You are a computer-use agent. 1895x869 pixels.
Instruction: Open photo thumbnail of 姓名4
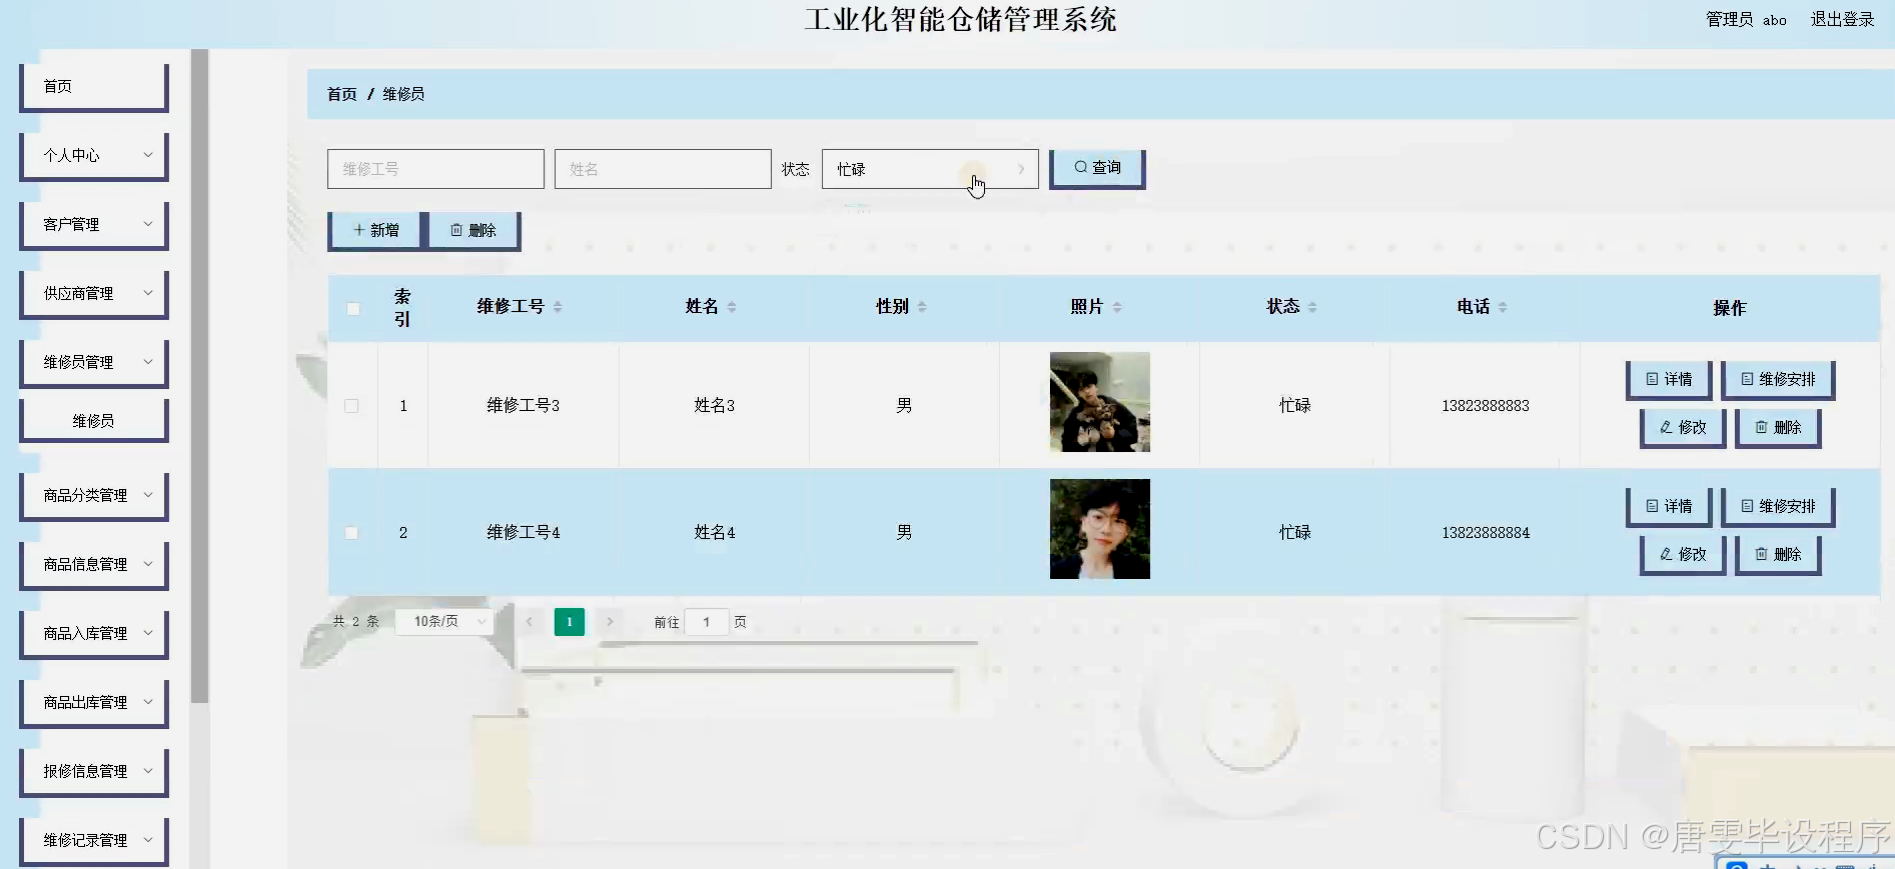[x=1100, y=529]
